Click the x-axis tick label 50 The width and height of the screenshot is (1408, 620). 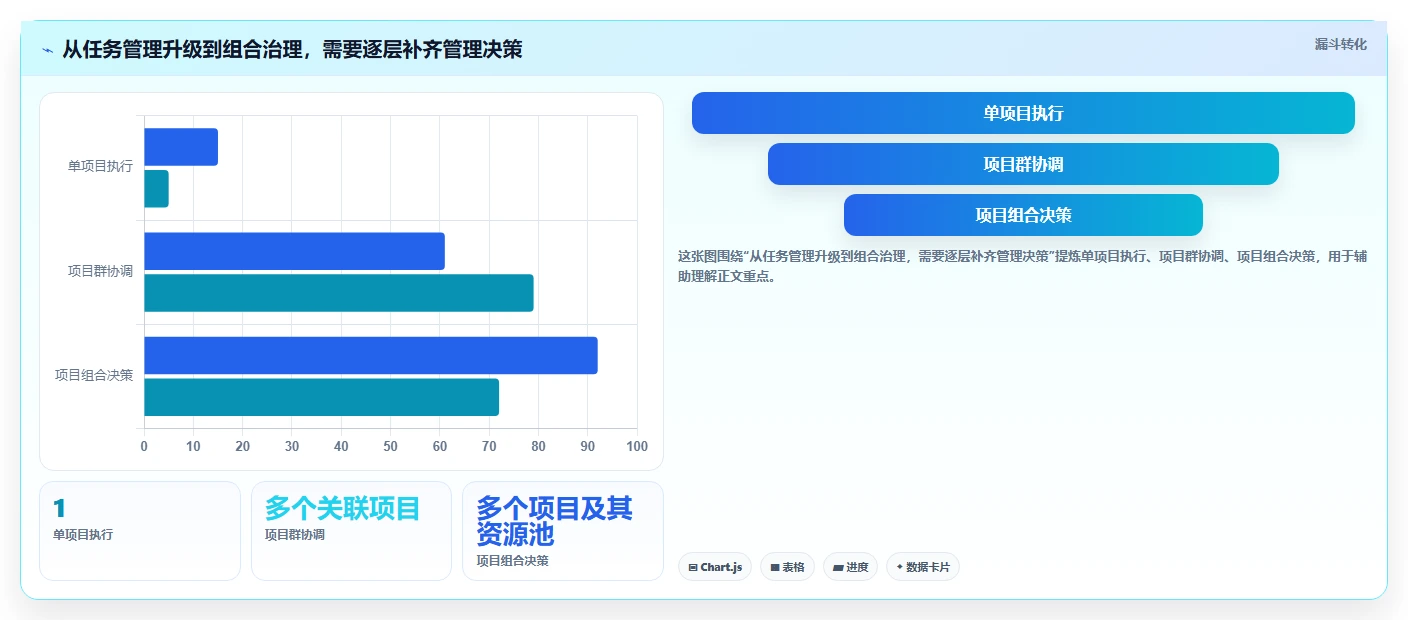coord(391,446)
